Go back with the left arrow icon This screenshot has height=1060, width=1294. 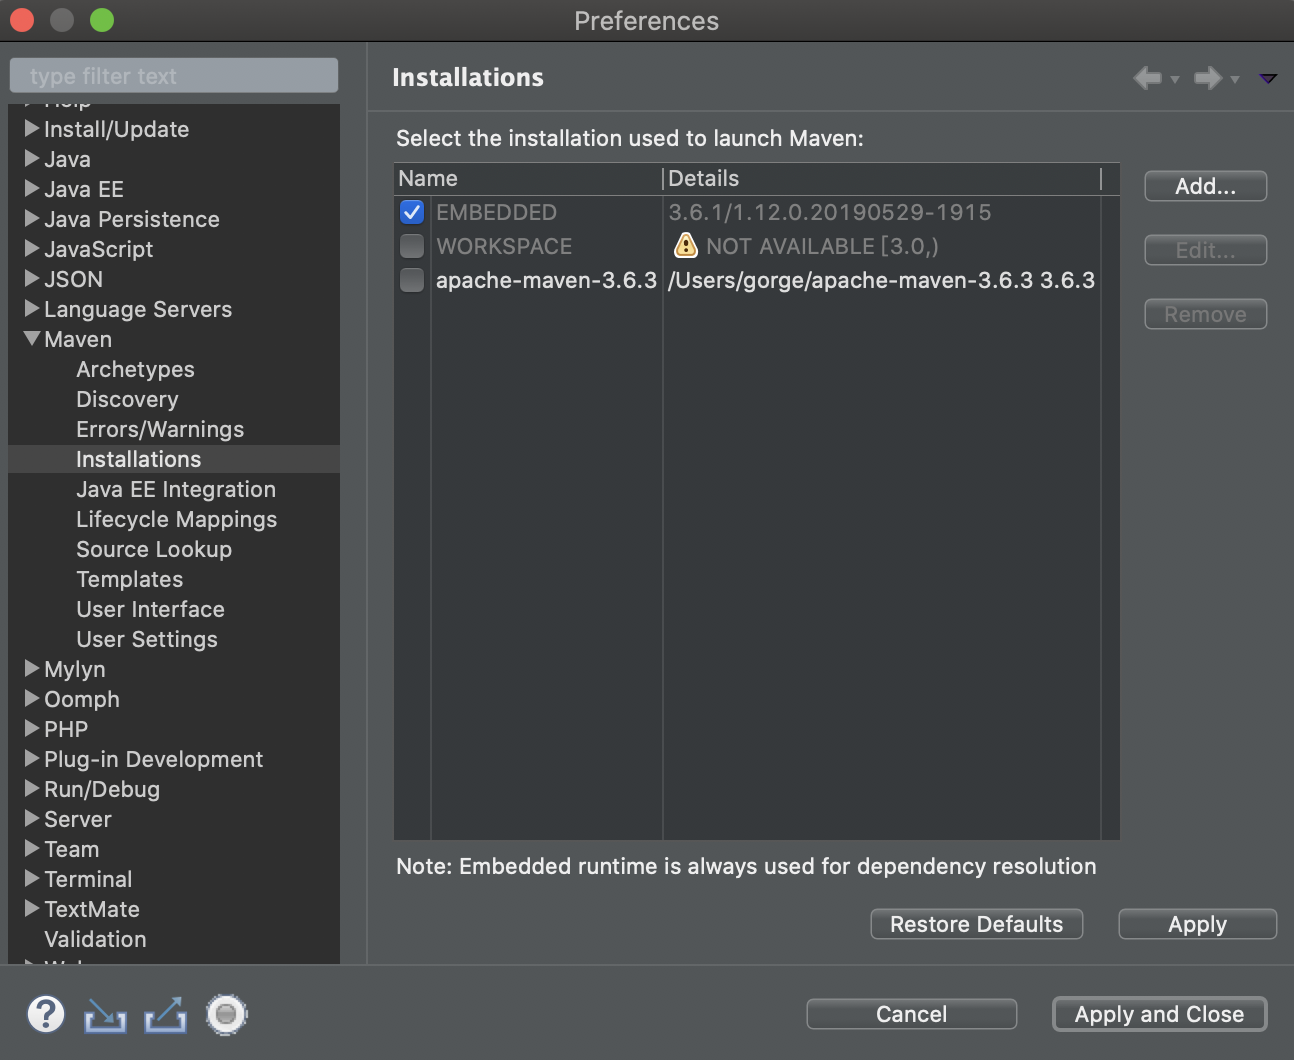pyautogui.click(x=1148, y=77)
